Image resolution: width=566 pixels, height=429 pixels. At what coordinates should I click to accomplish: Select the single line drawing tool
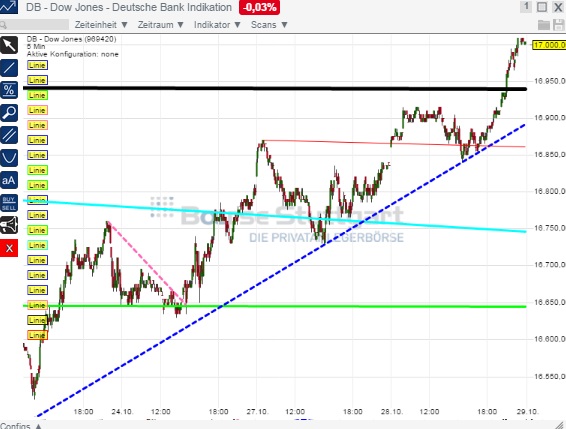click(9, 68)
